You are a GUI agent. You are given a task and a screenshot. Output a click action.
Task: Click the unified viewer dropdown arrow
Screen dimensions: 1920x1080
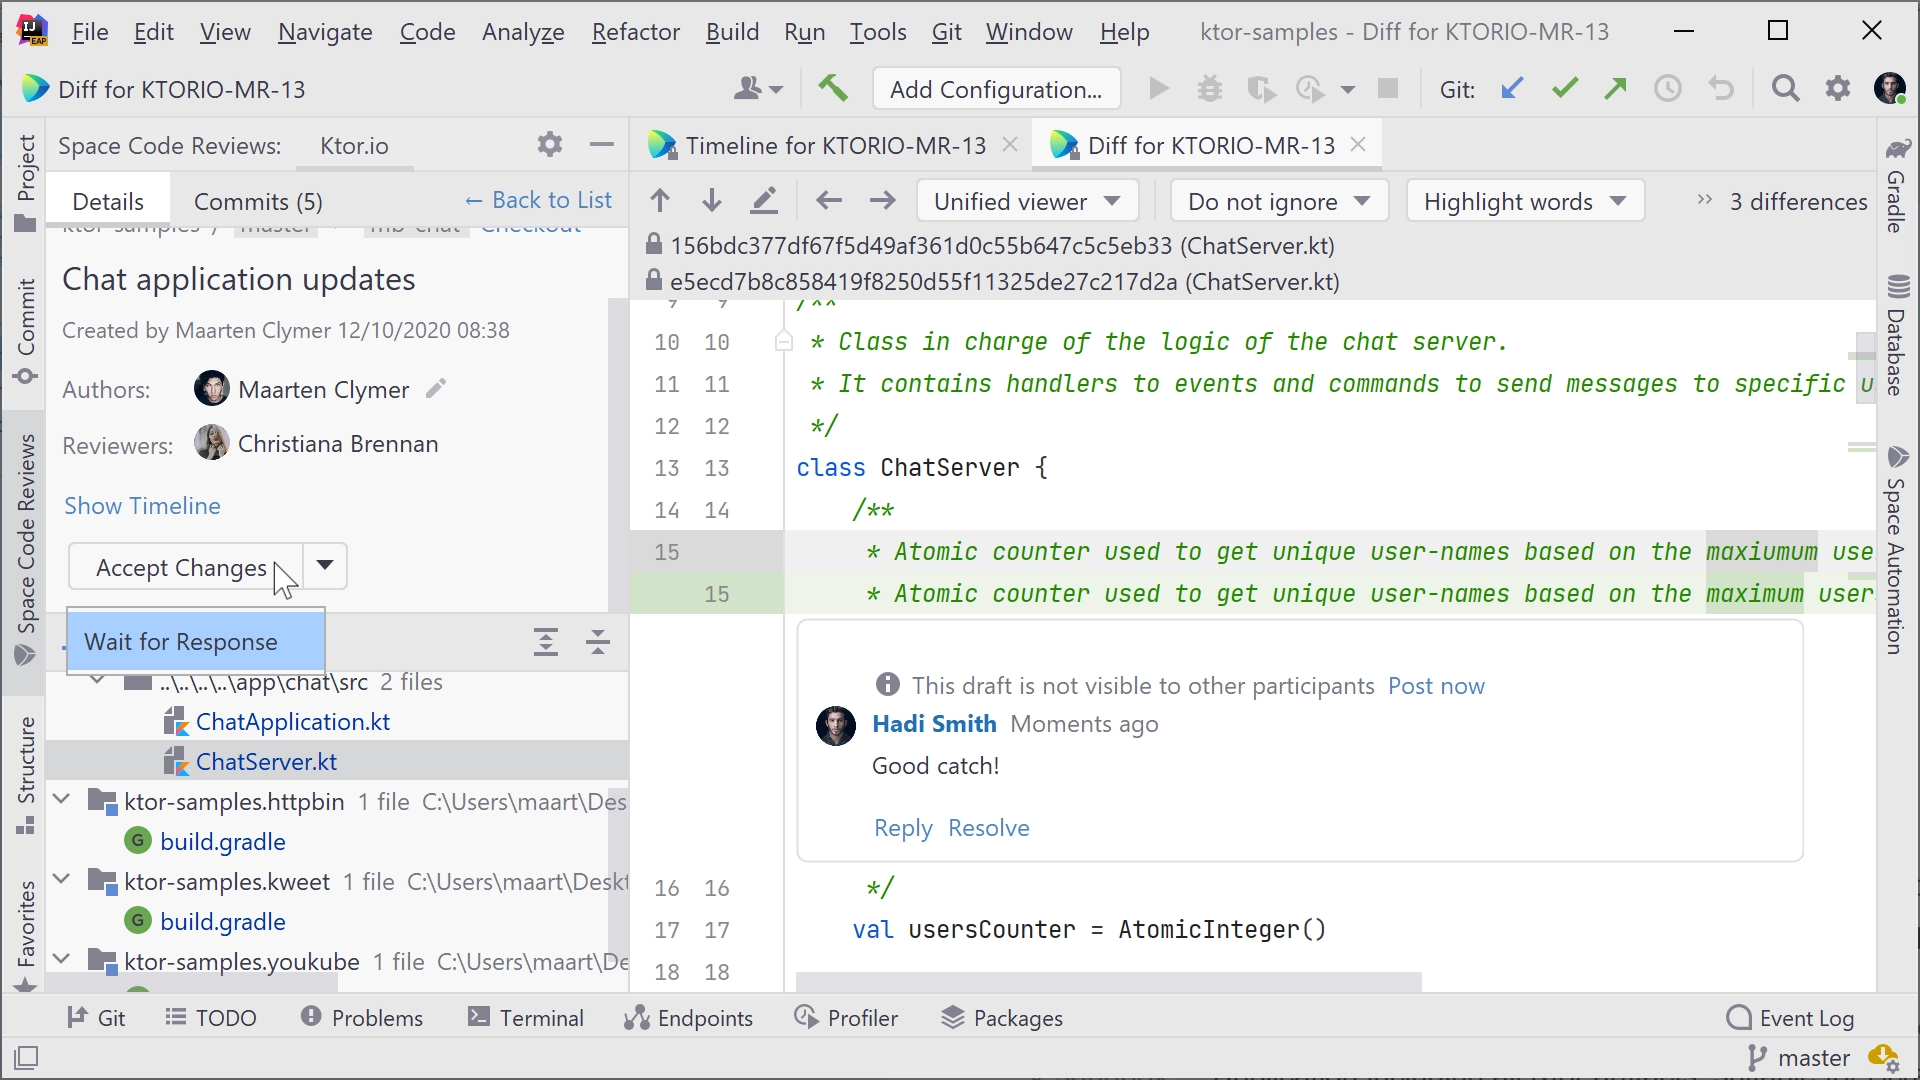click(x=1114, y=200)
